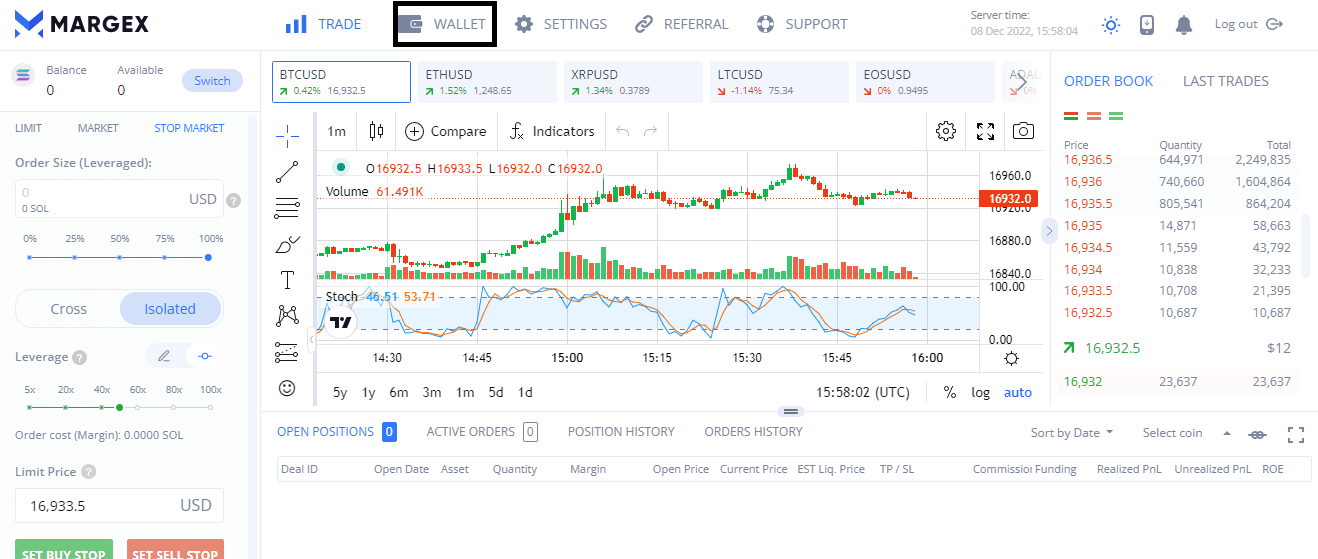Take chart snapshot with camera icon
The height and width of the screenshot is (559, 1318).
[x=1022, y=131]
